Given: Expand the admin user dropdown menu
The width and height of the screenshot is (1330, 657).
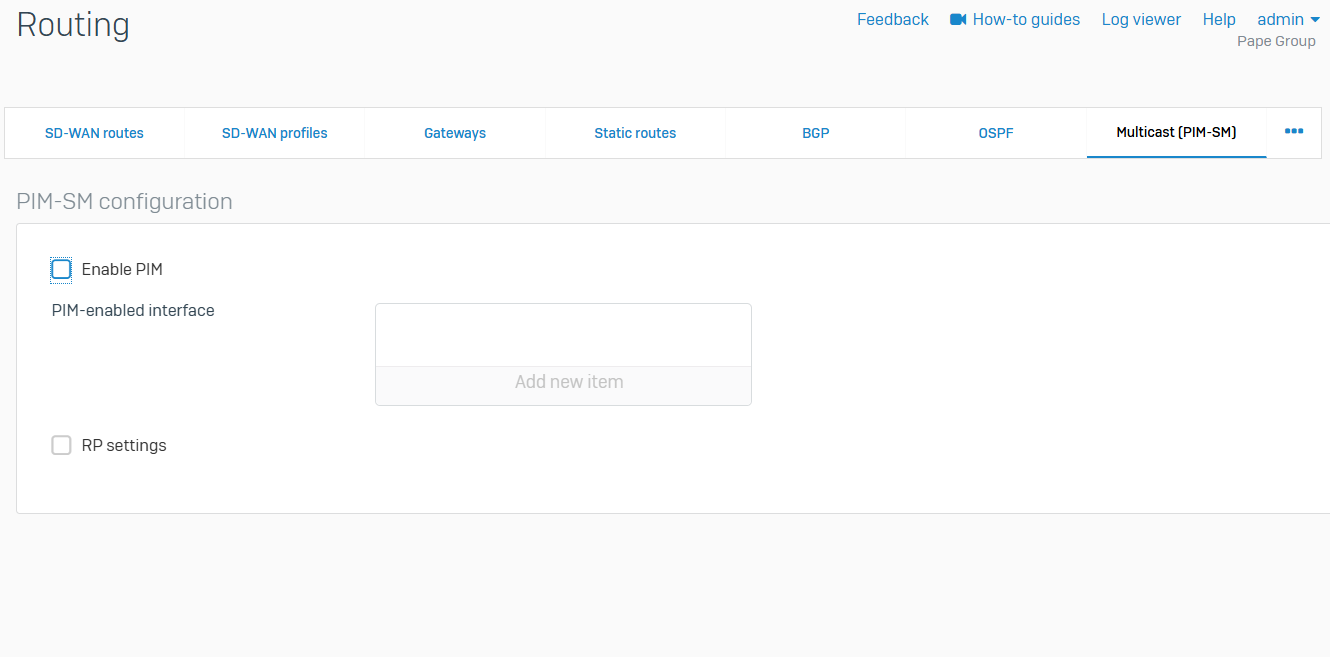Looking at the screenshot, I should pos(1288,20).
